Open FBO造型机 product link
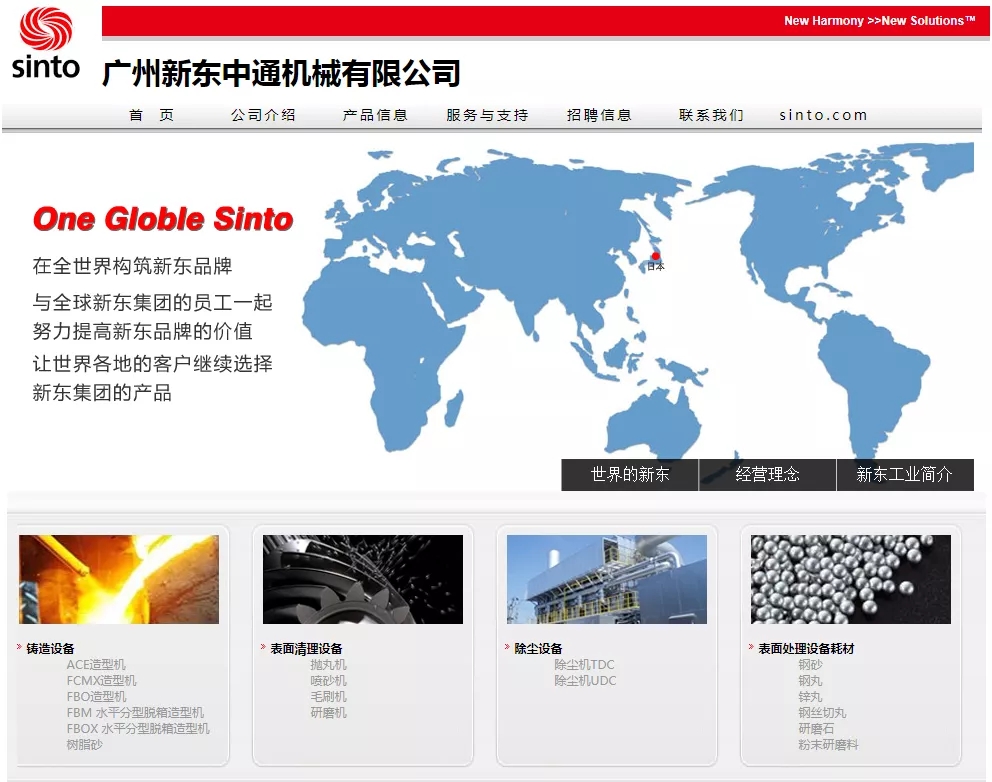This screenshot has width=992, height=782. point(96,697)
